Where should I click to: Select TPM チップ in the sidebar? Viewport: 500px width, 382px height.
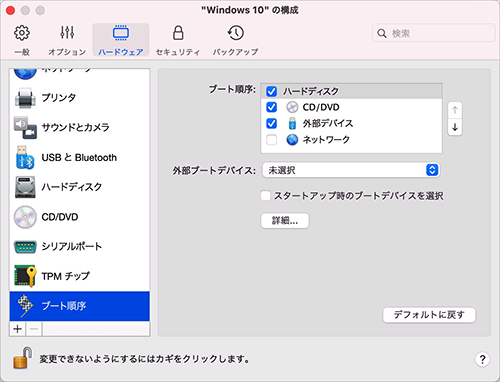pos(80,276)
